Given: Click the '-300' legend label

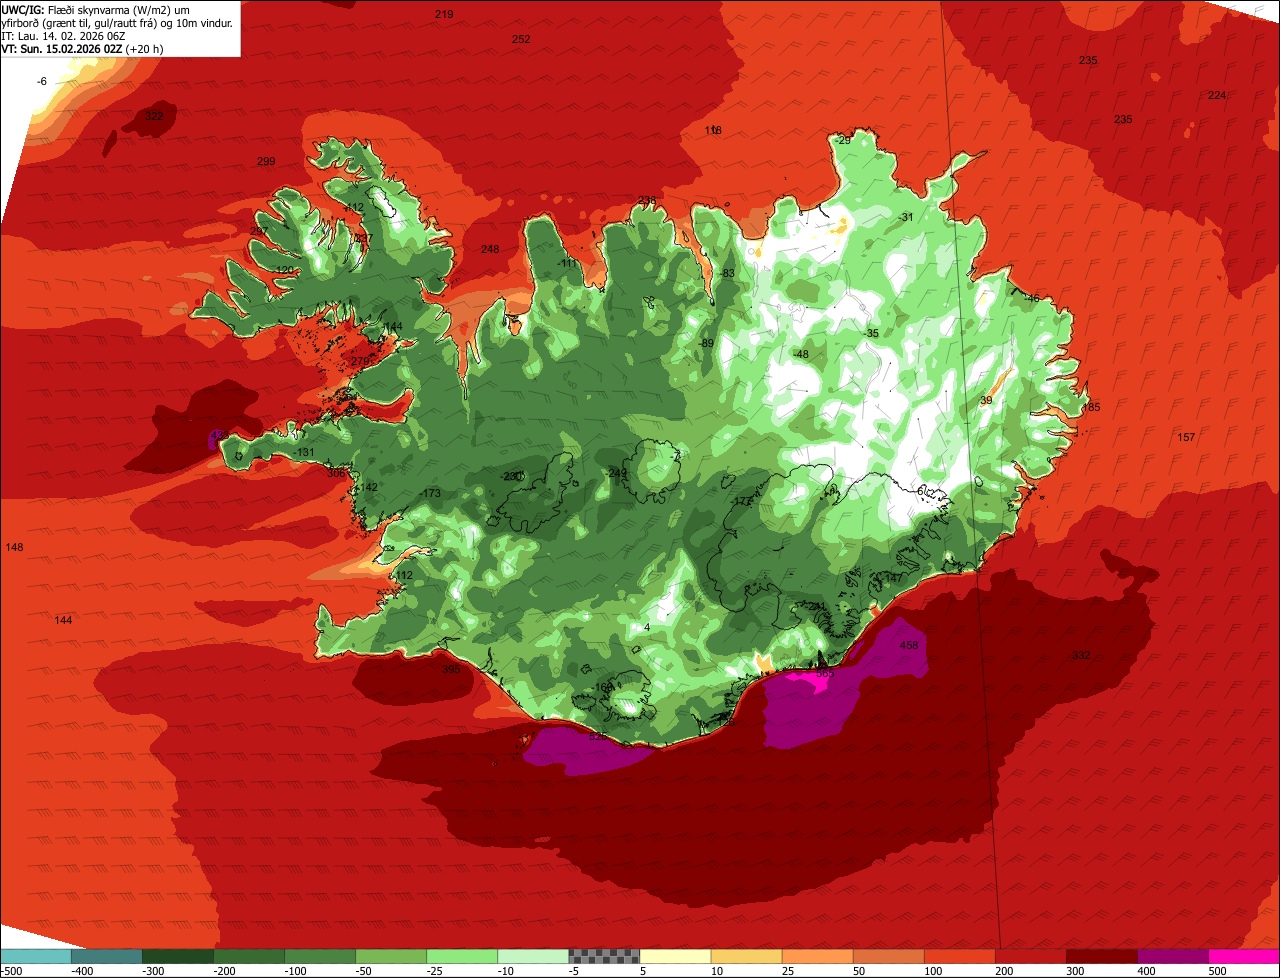Looking at the screenshot, I should [x=155, y=970].
